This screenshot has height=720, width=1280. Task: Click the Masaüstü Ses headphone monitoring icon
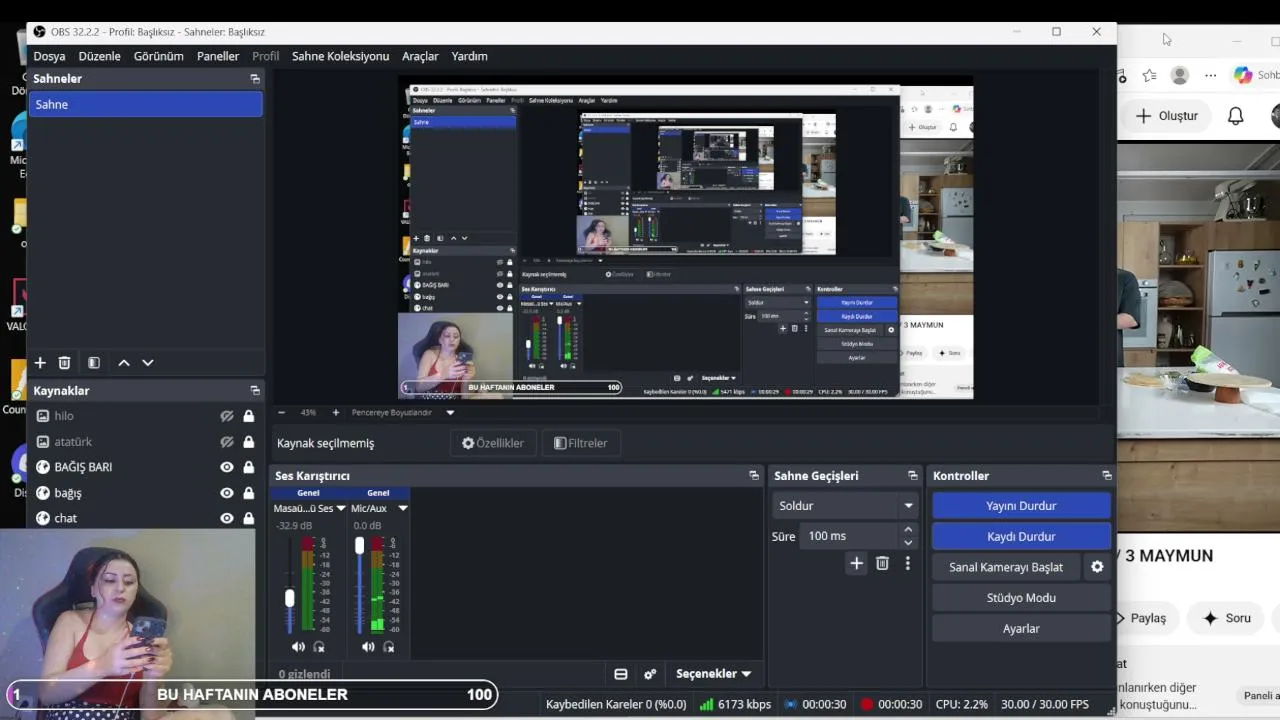click(319, 647)
